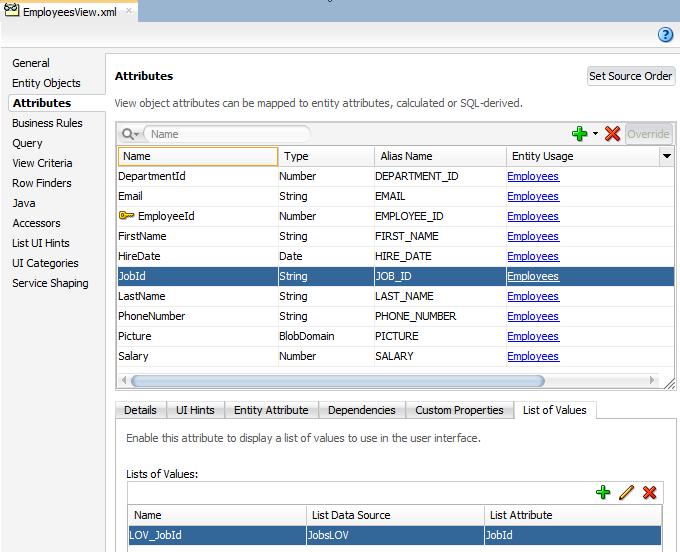Open the General section
This screenshot has height=552, width=680.
coord(31,63)
